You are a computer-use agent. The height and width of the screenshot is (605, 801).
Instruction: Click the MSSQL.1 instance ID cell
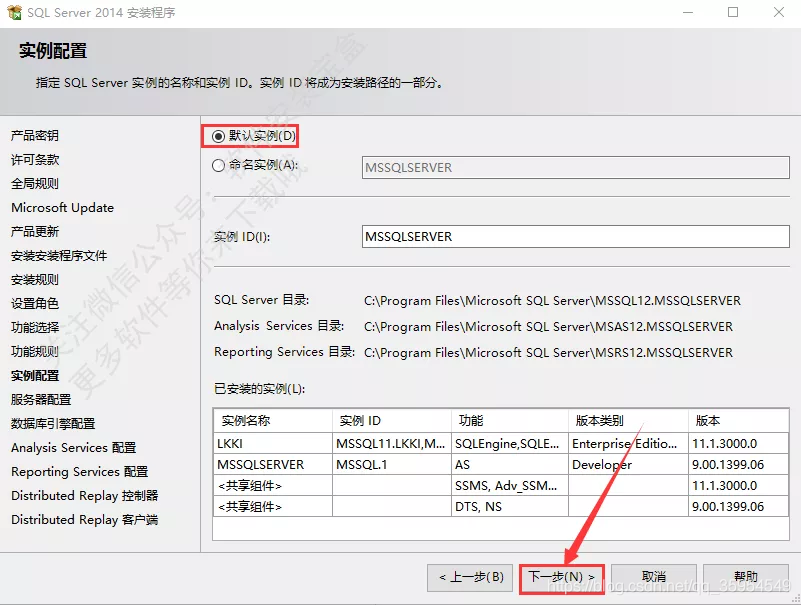coord(392,464)
